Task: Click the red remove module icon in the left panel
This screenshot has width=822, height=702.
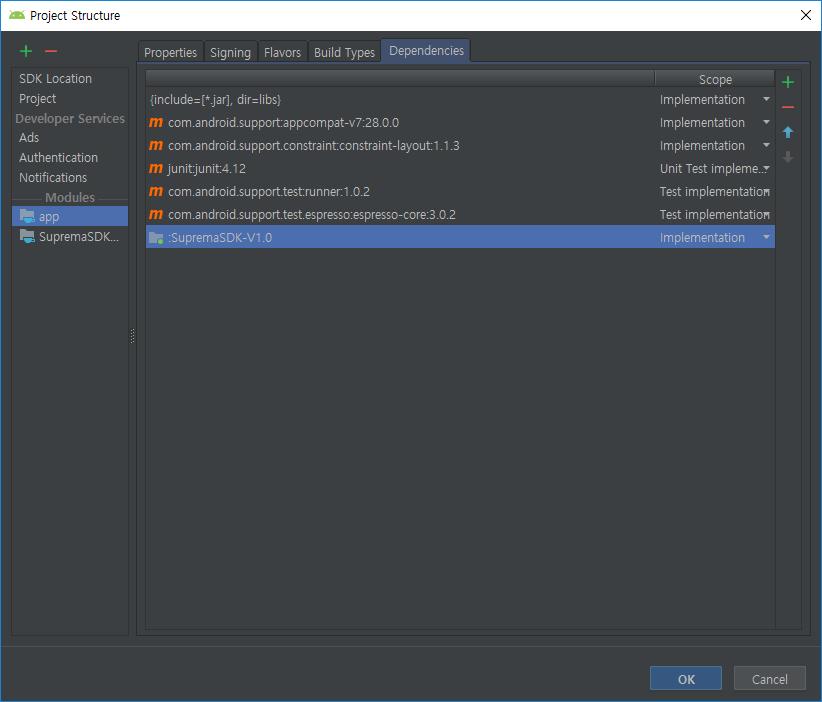Action: click(51, 51)
